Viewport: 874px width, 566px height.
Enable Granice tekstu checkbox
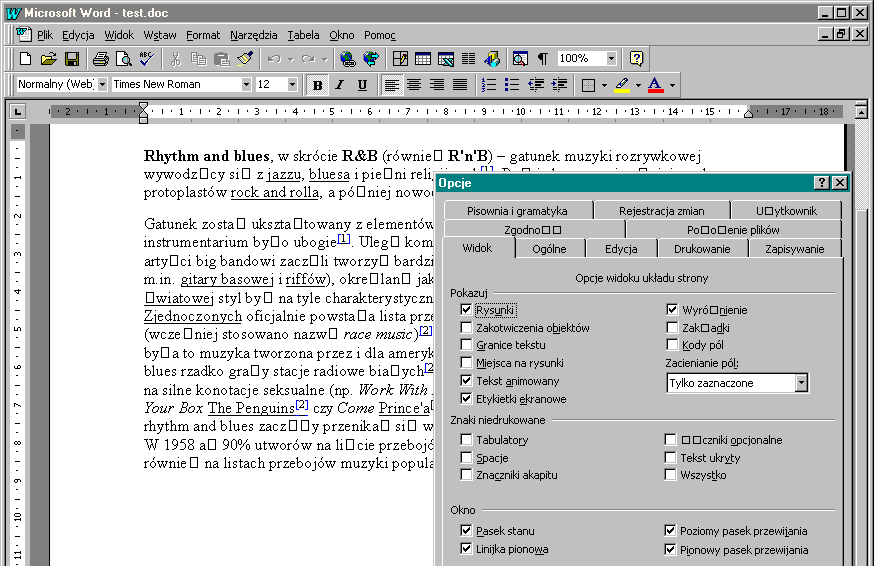(466, 345)
